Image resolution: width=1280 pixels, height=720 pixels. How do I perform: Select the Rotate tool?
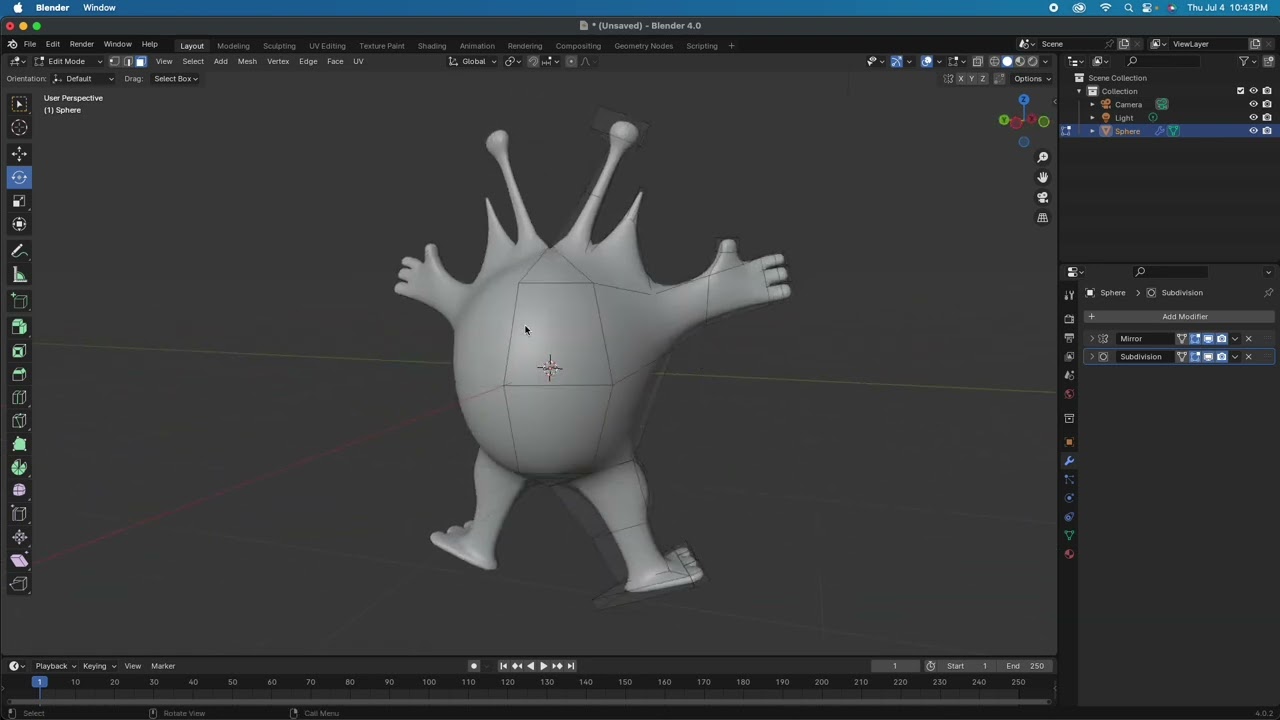click(19, 177)
